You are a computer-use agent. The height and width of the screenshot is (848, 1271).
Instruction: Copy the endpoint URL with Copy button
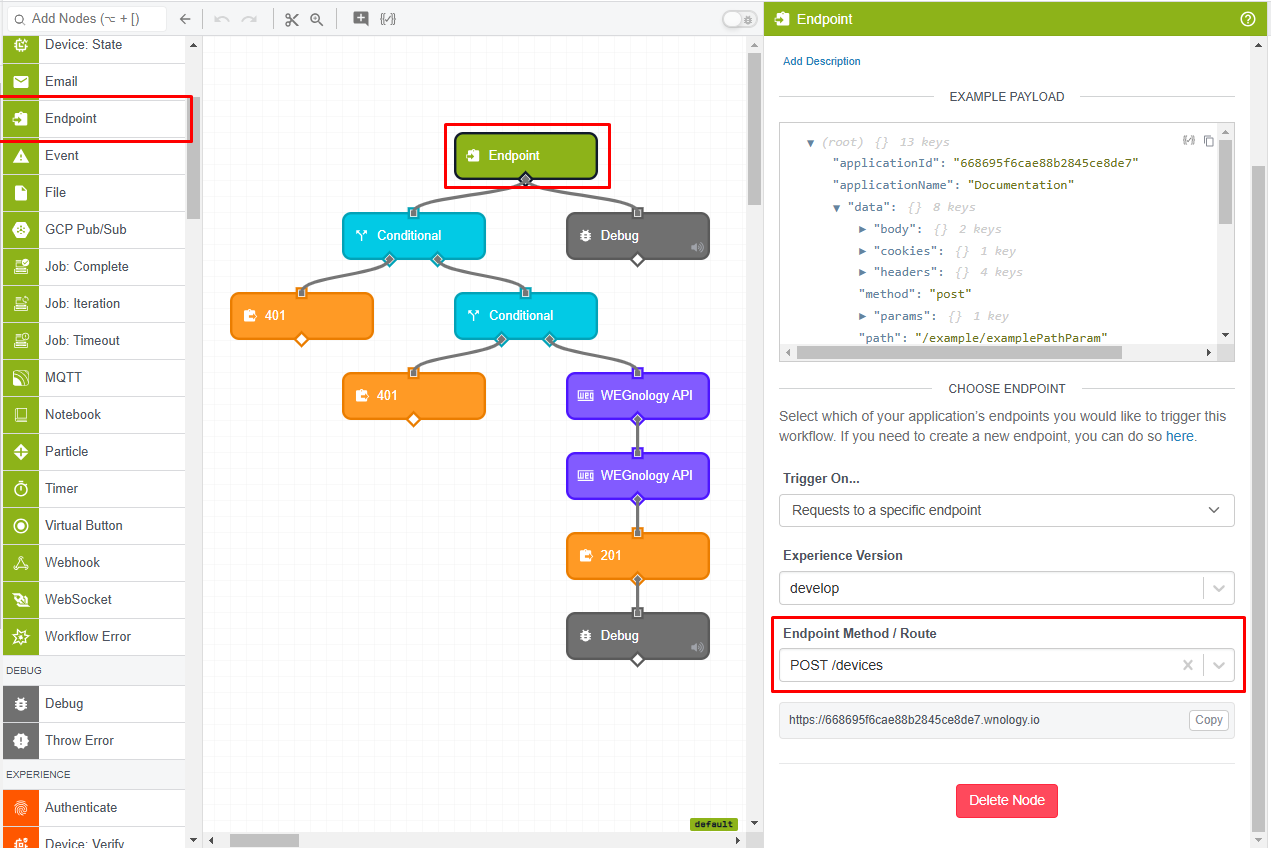tap(1209, 720)
